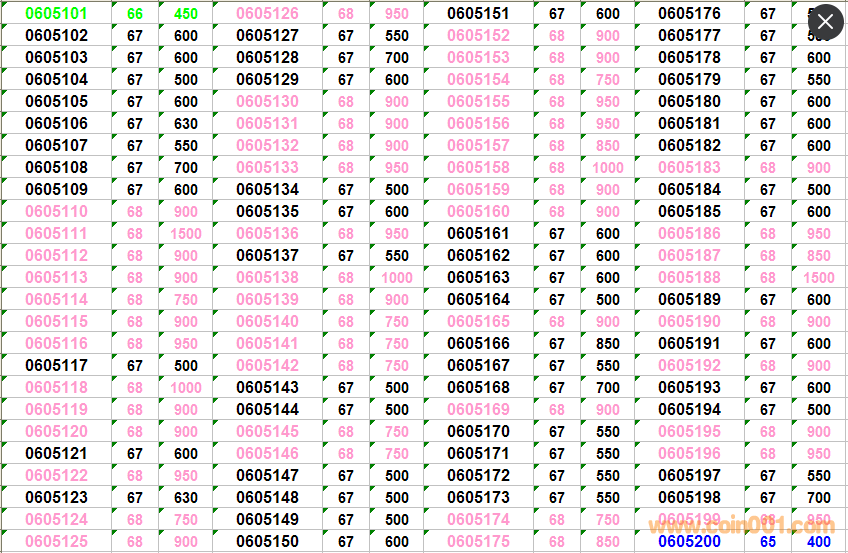Select the green cell 0605101
Image resolution: width=848 pixels, height=553 pixels.
tap(56, 14)
